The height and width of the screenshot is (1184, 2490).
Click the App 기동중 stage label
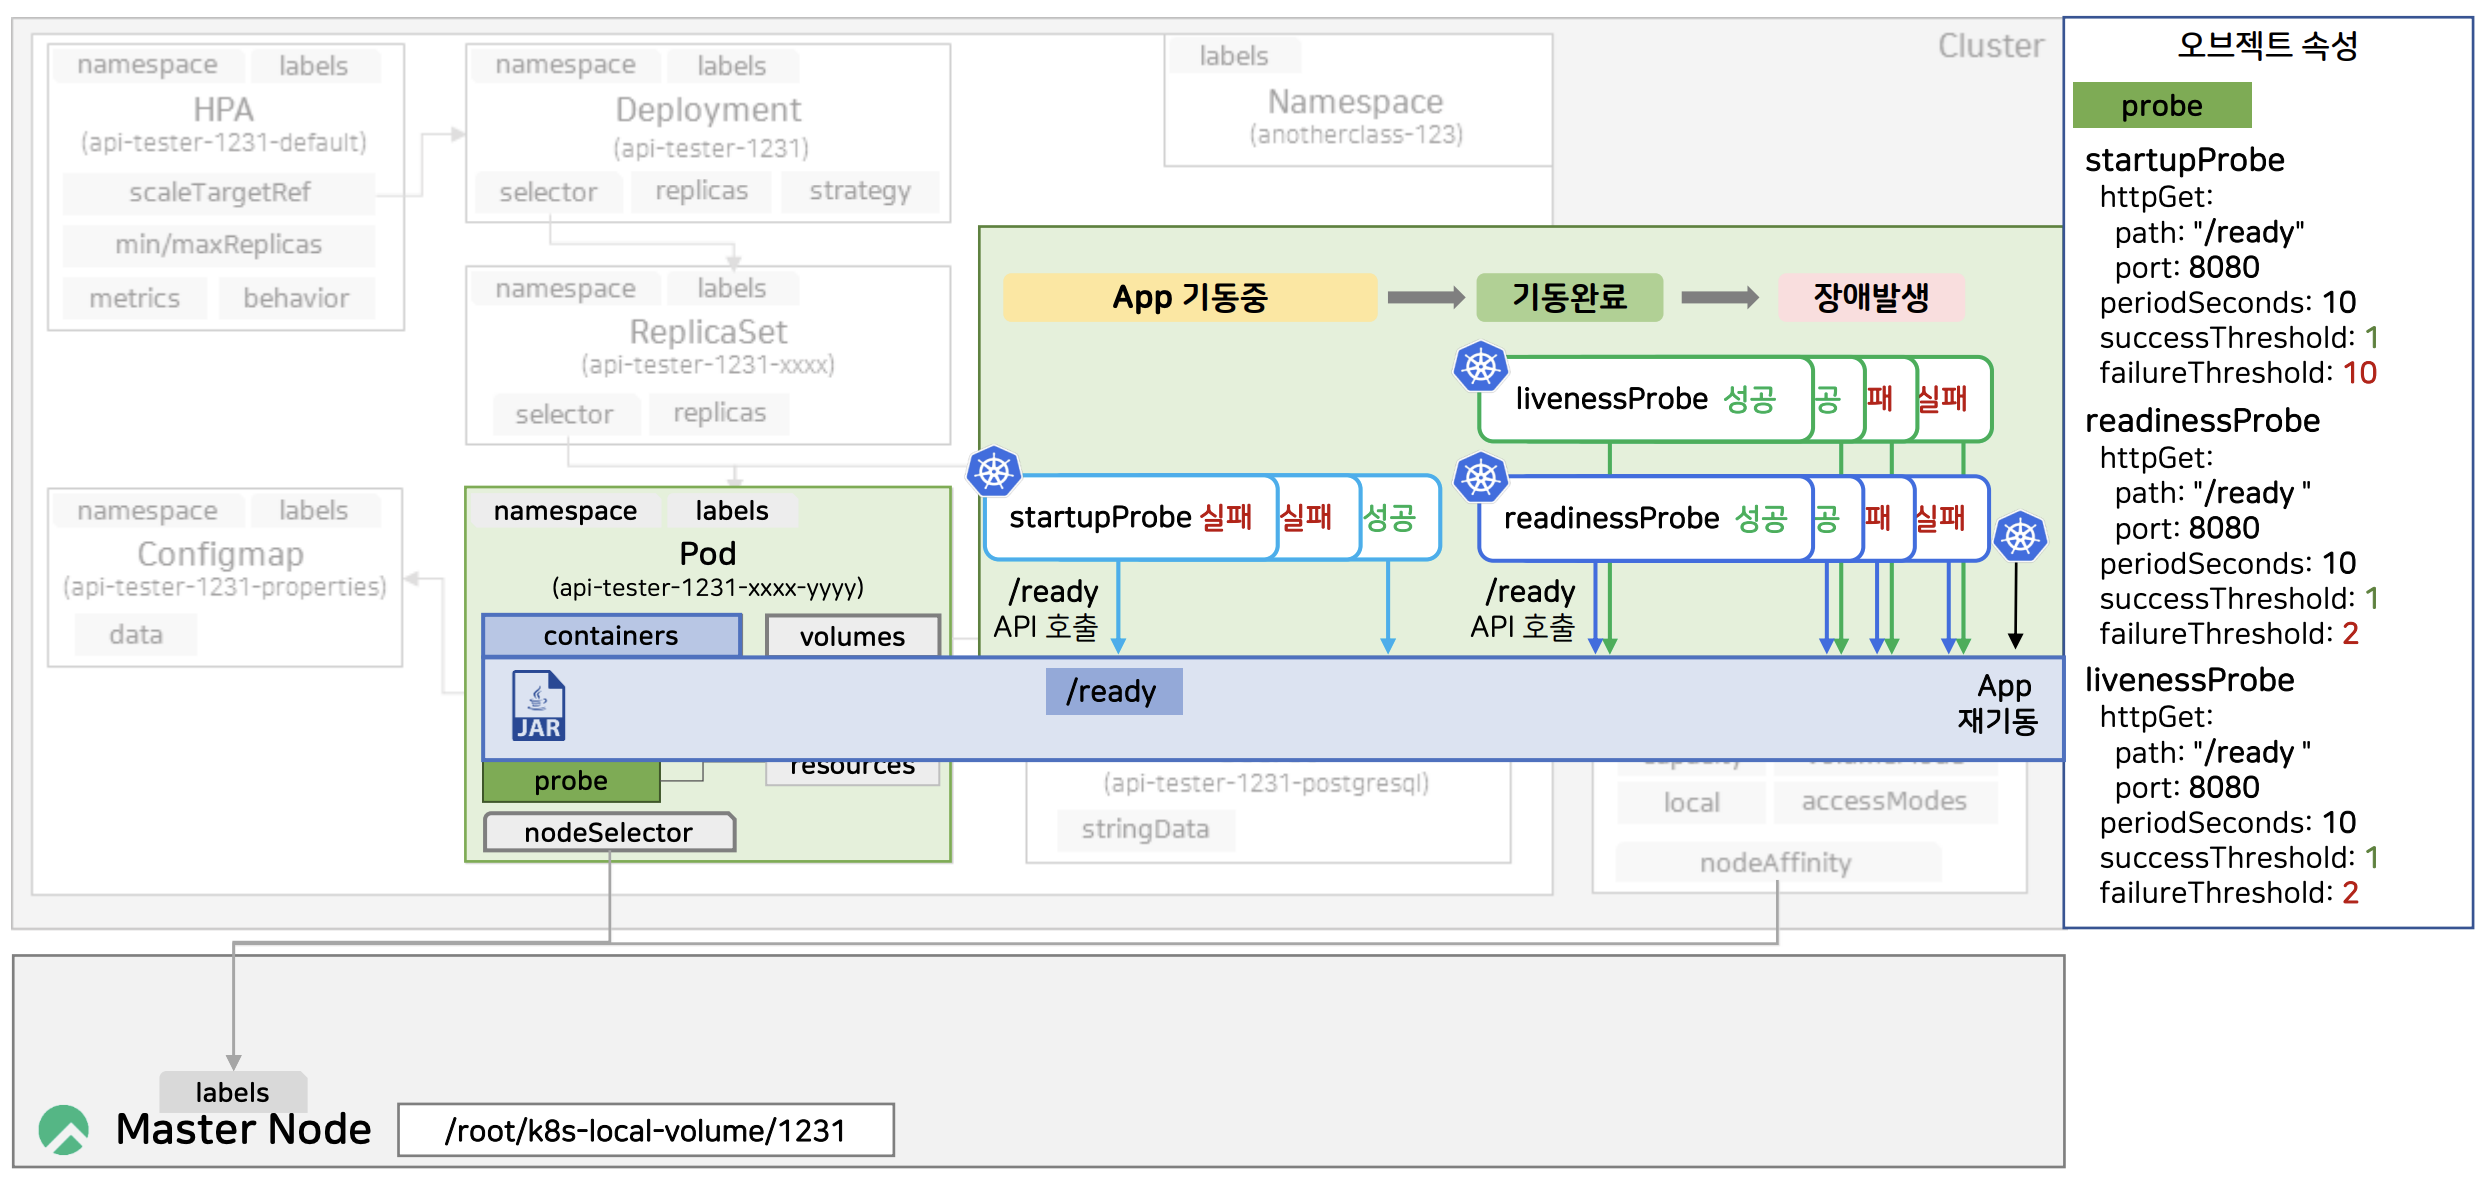pos(1190,297)
